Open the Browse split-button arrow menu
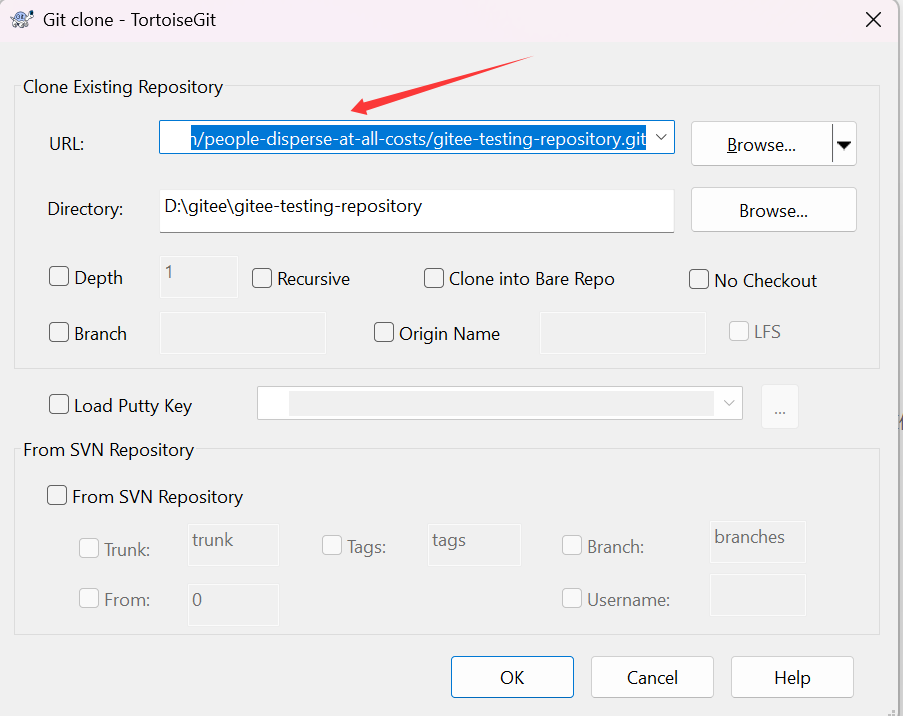 pyautogui.click(x=844, y=144)
